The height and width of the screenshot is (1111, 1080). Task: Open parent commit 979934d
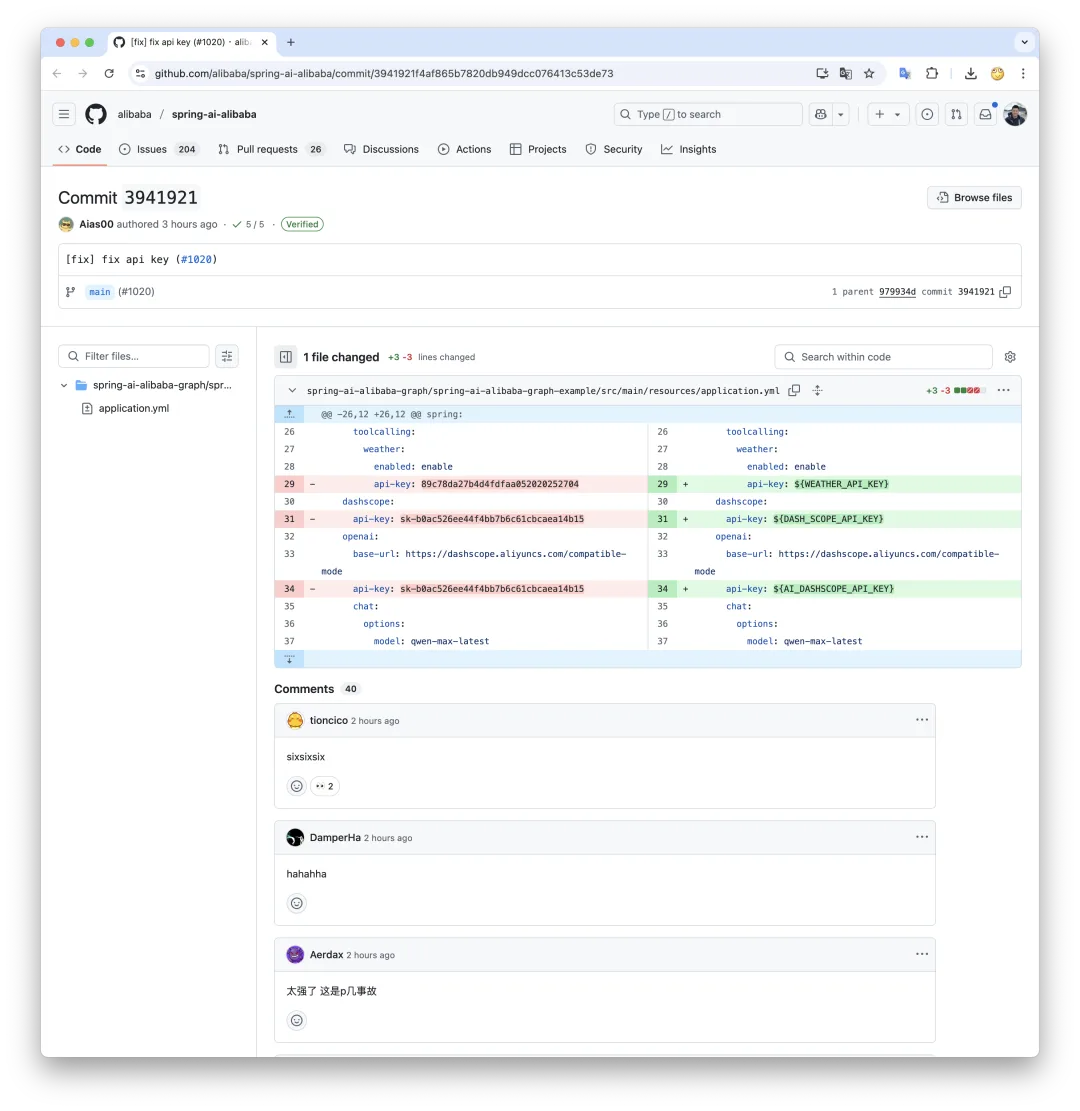pos(897,292)
